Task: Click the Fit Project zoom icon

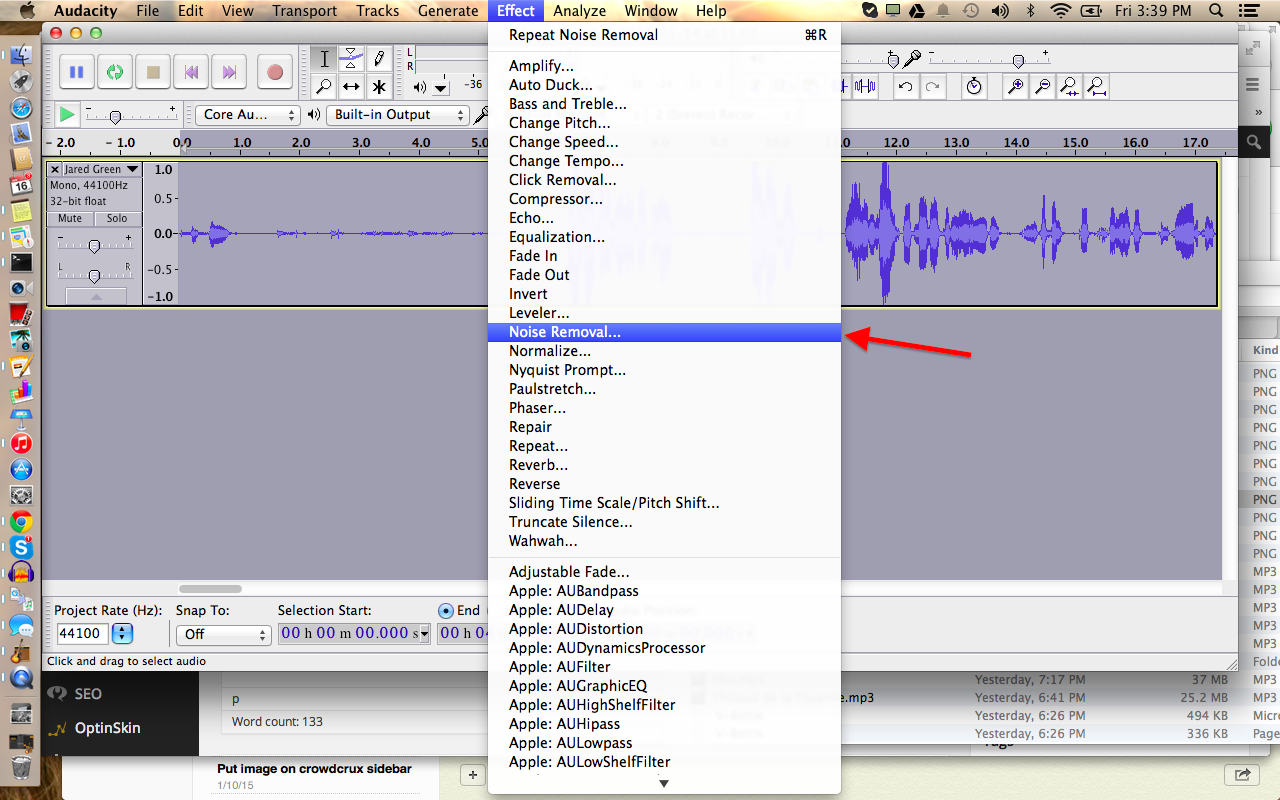Action: click(x=1097, y=86)
